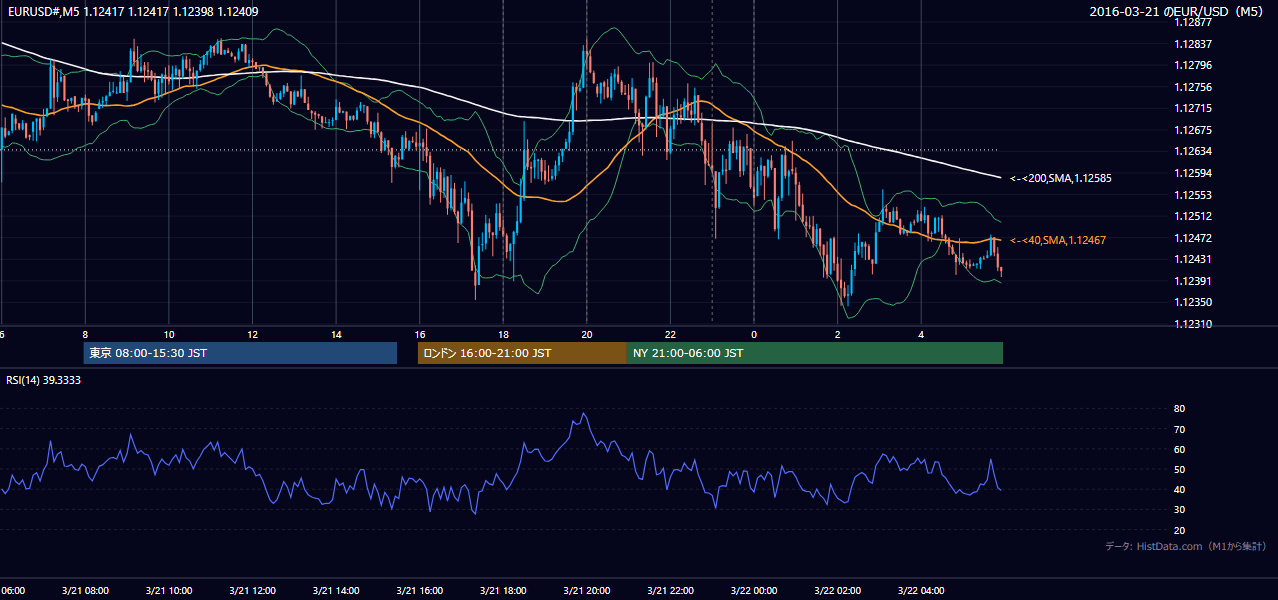Click price axis level 1.12553
This screenshot has width=1278, height=600.
point(1193,195)
